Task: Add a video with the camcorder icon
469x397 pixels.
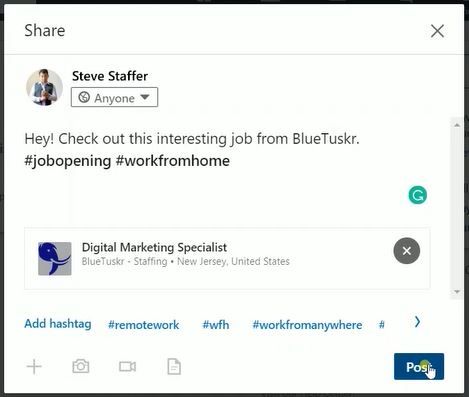Action: [127, 367]
